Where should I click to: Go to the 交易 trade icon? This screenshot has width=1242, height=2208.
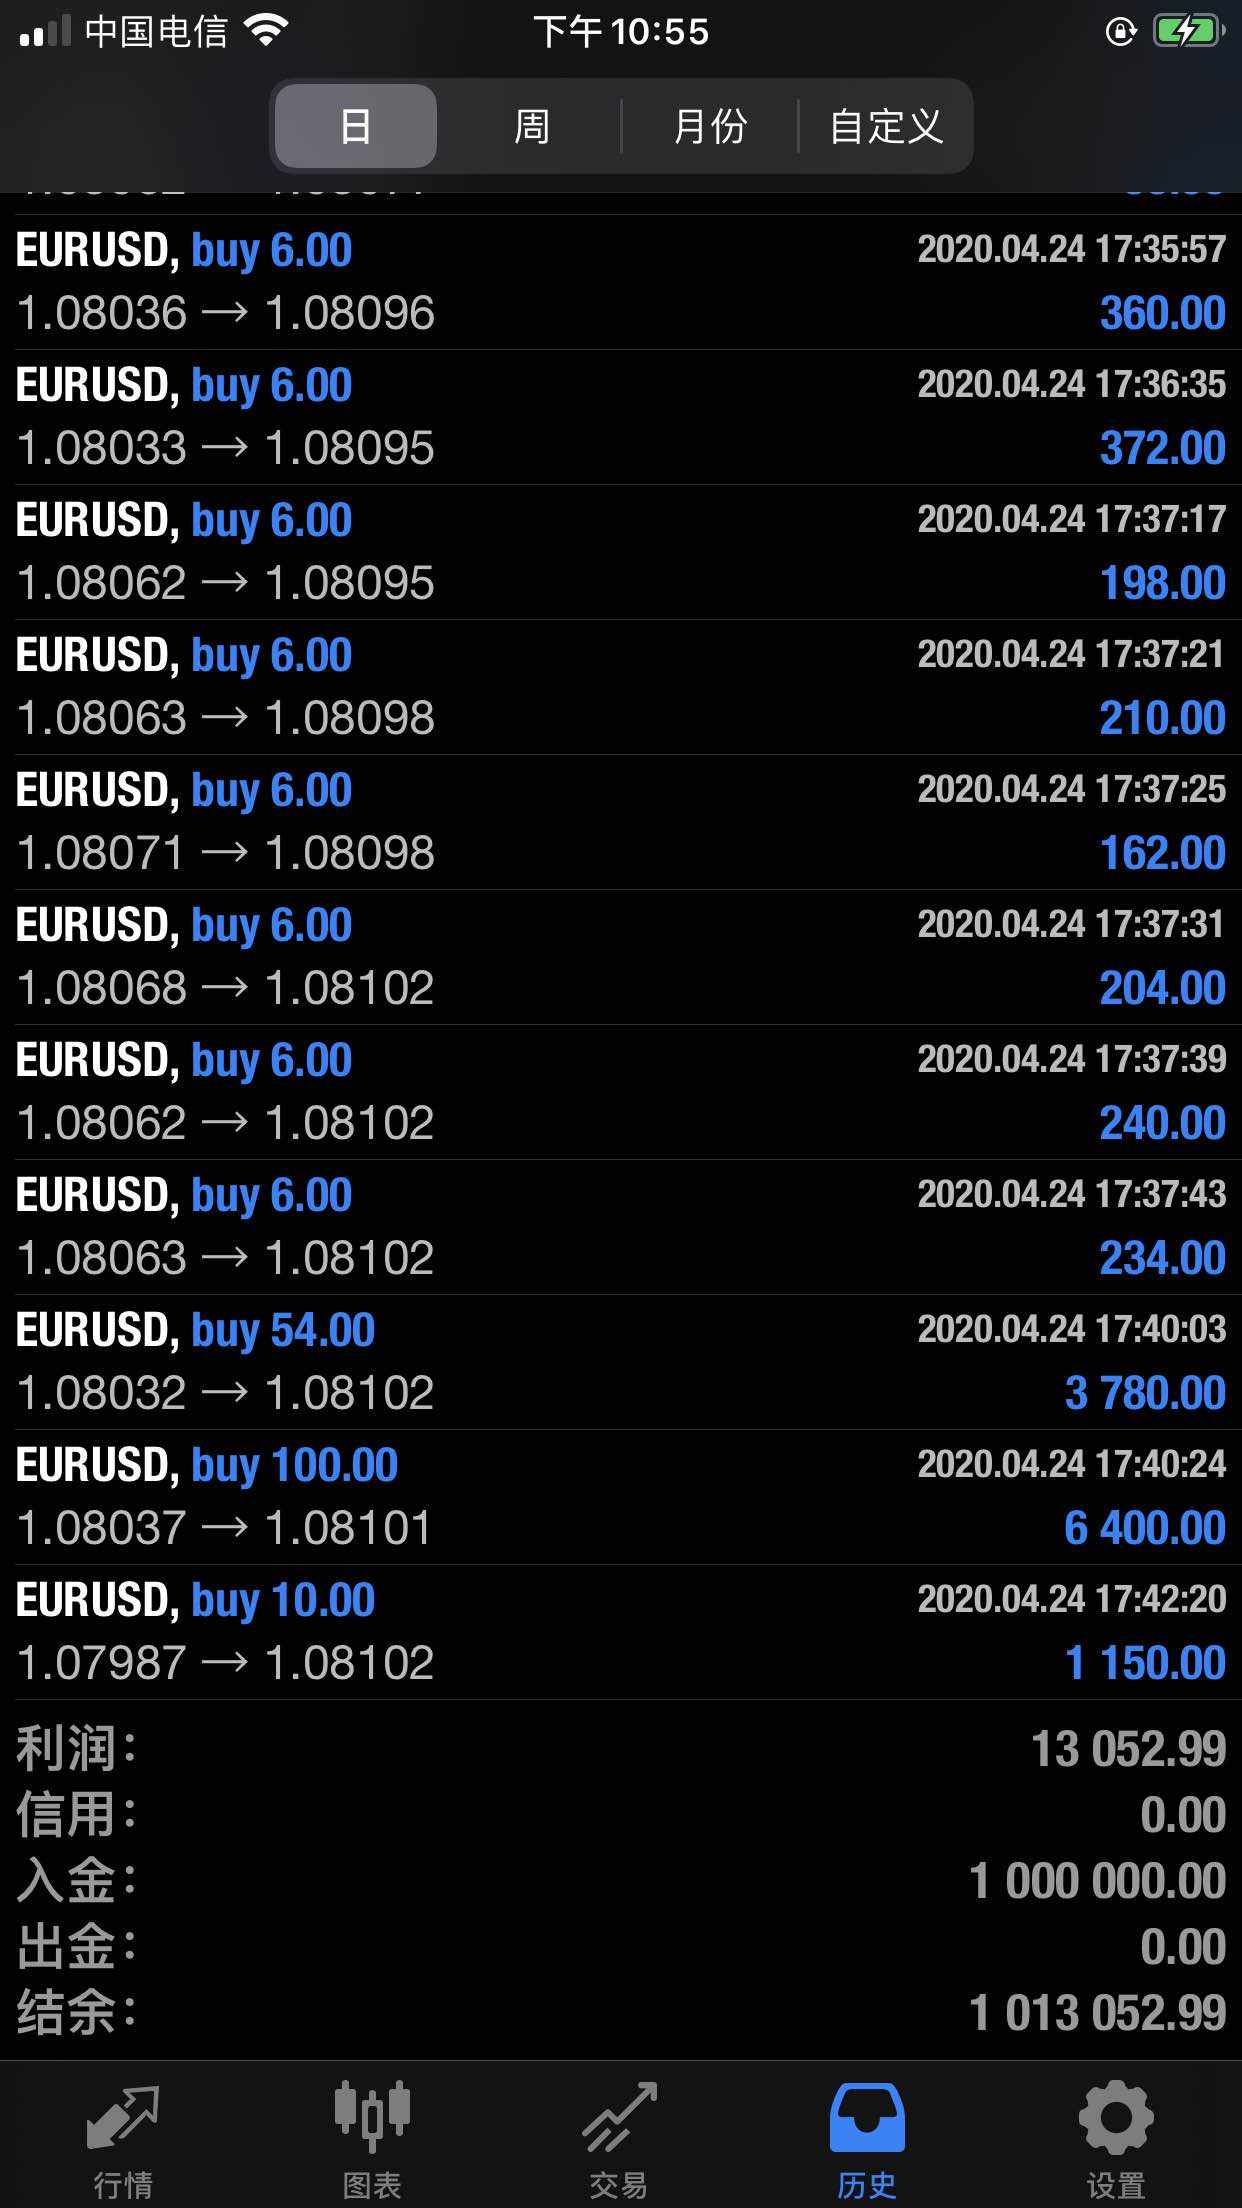[x=619, y=2116]
